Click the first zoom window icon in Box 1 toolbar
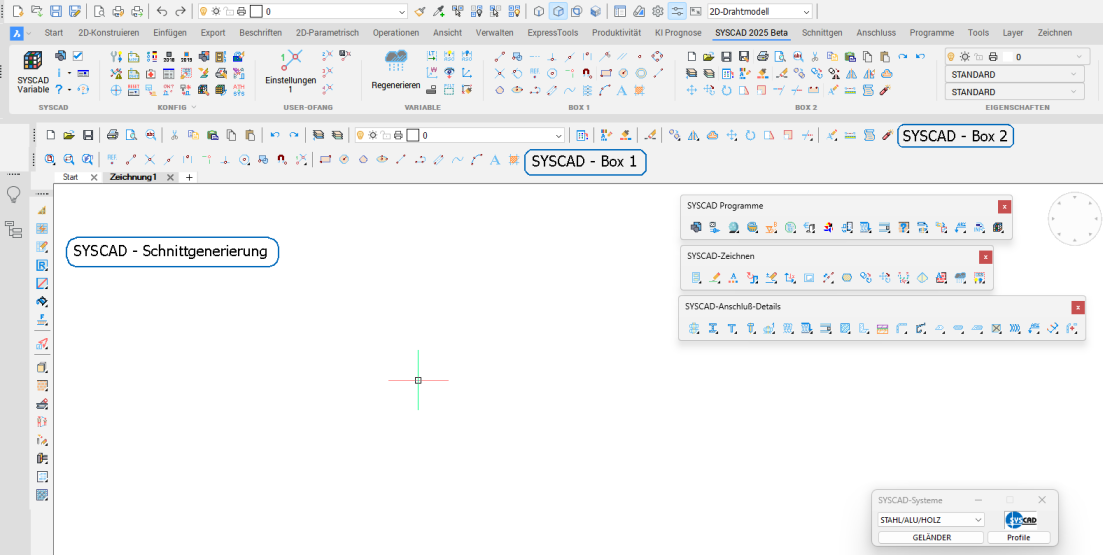This screenshot has width=1103, height=555. point(50,160)
